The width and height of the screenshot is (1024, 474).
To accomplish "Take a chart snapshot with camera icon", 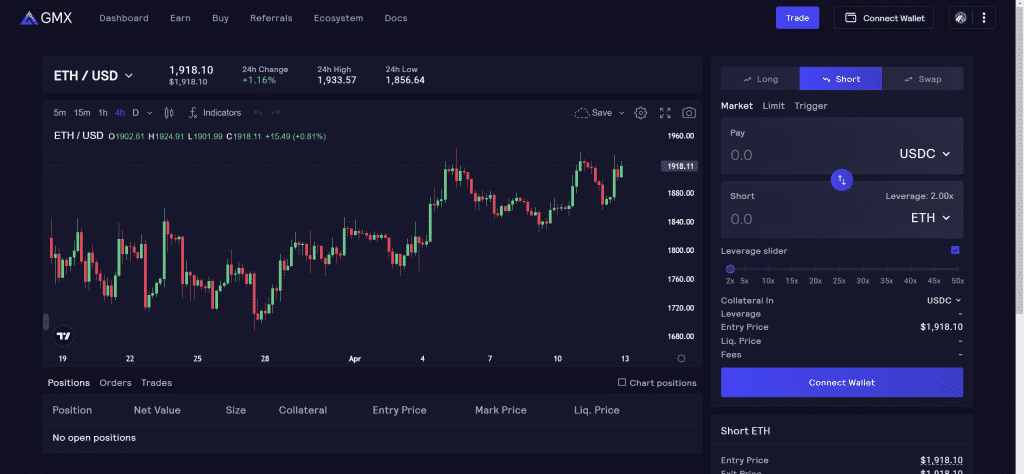I will click(x=689, y=113).
